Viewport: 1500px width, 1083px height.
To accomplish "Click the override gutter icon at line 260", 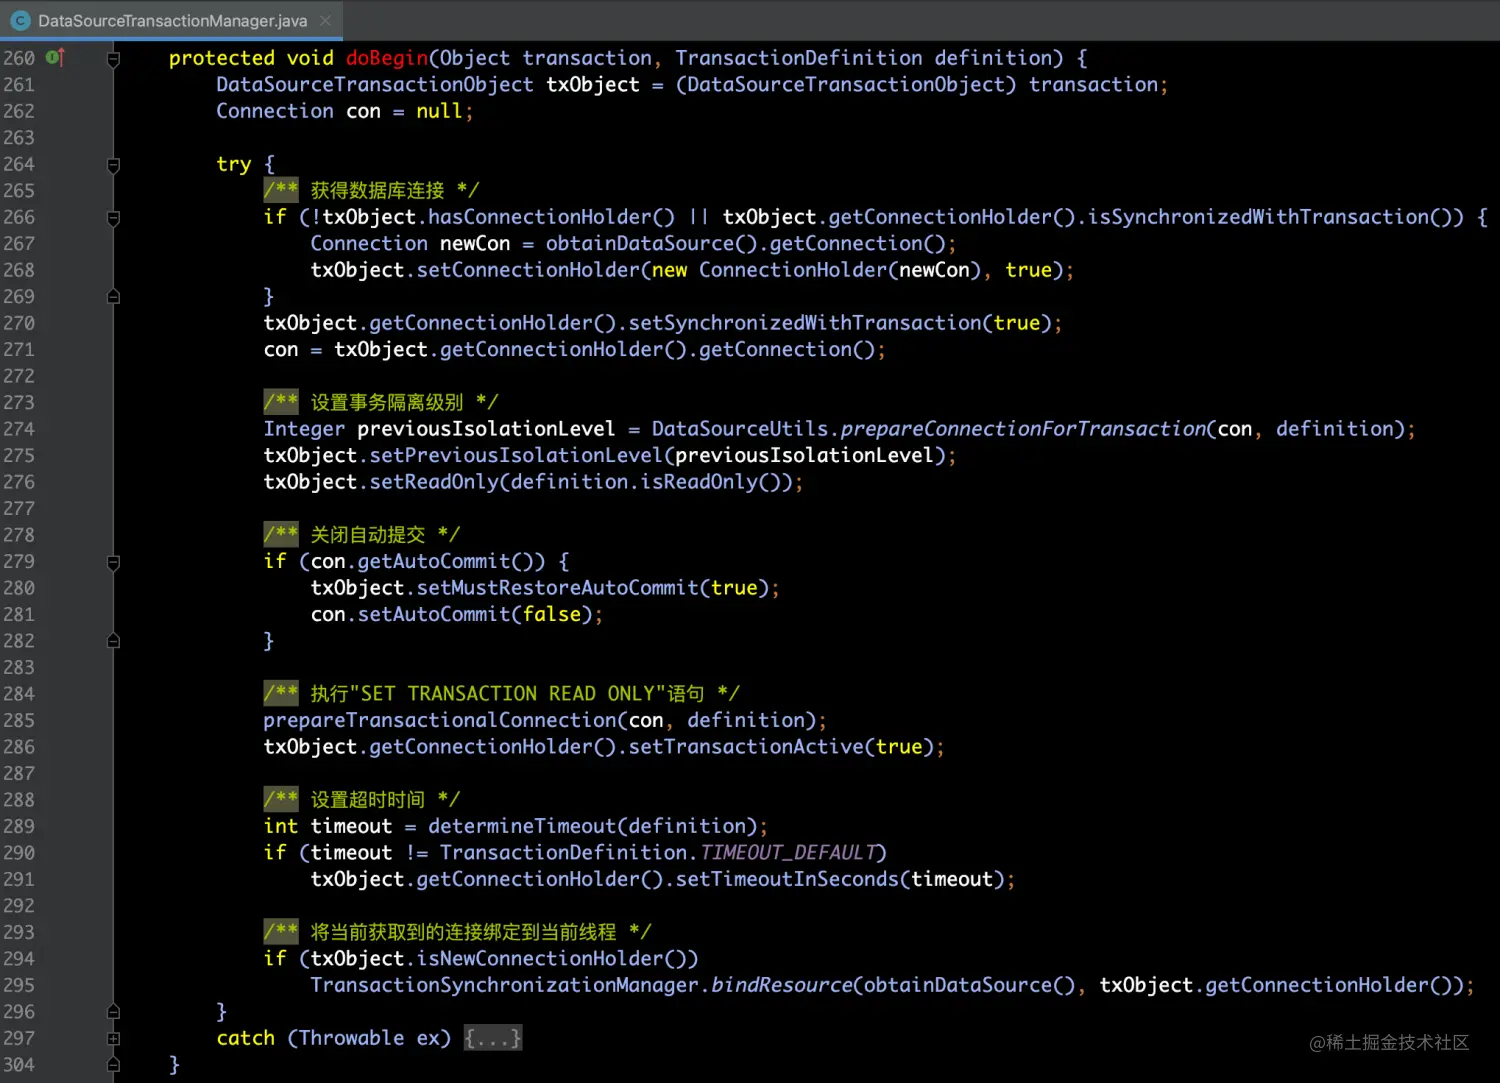I will click(55, 58).
